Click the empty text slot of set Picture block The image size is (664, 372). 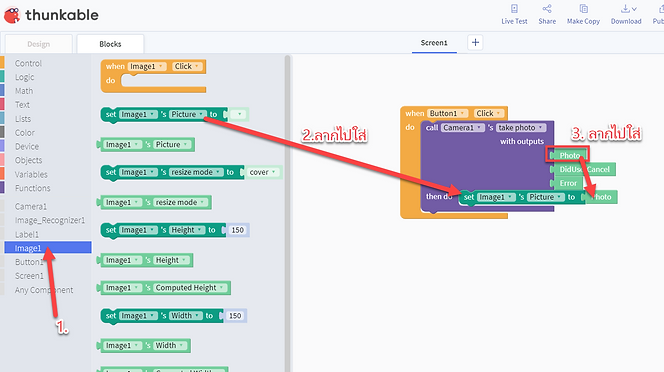(x=239, y=114)
